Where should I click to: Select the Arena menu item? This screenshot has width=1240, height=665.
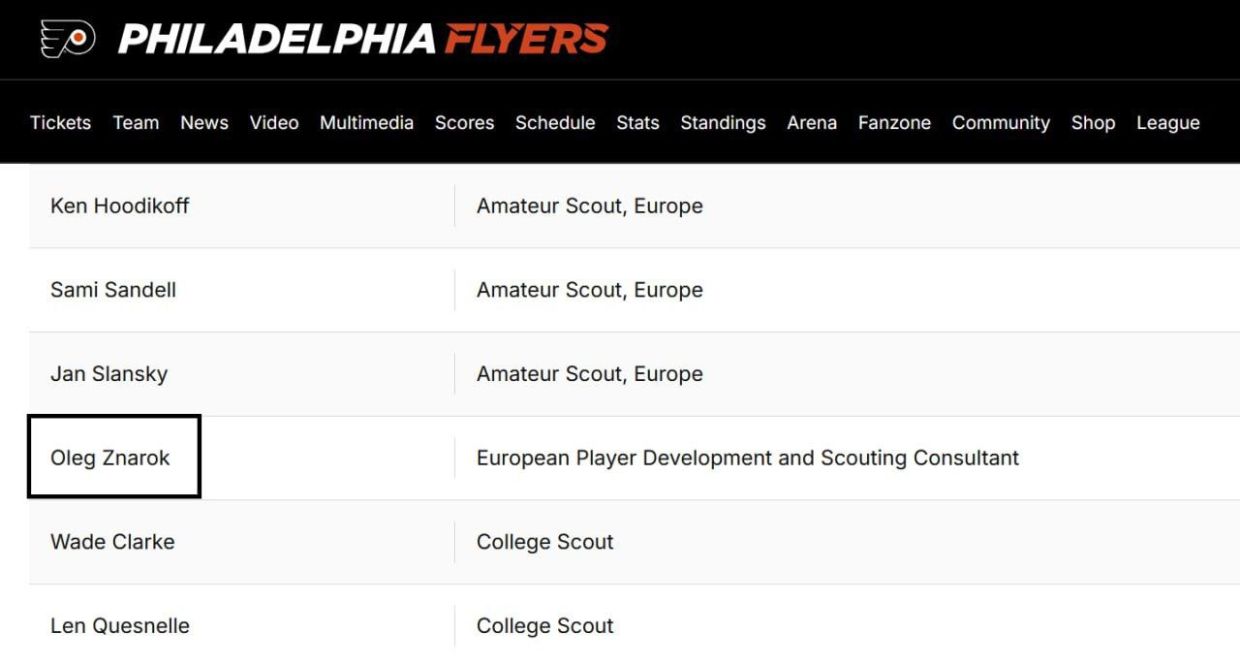point(811,123)
